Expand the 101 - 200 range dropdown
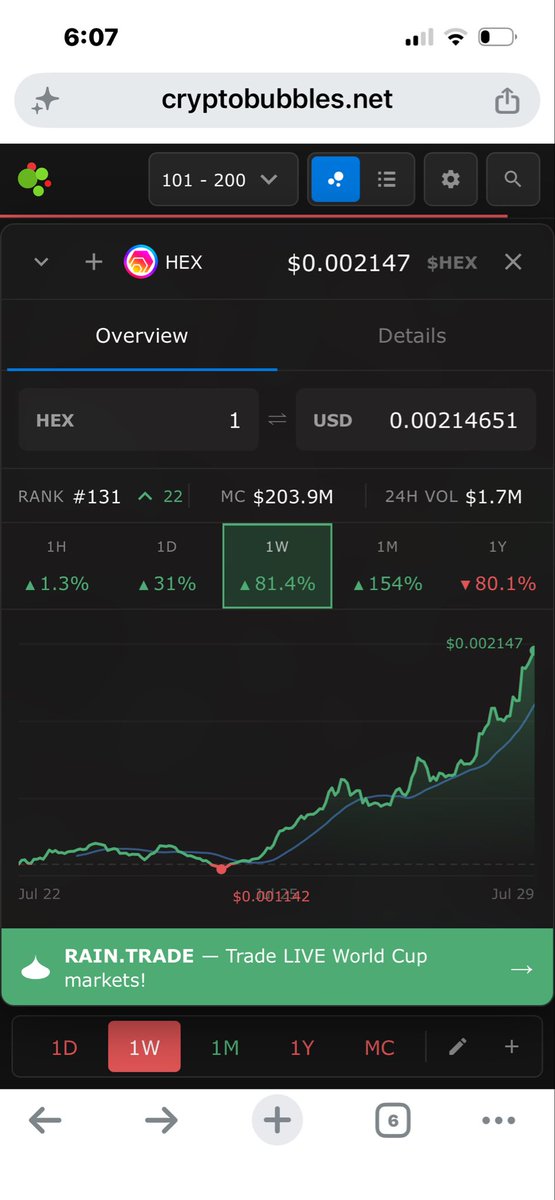 click(x=223, y=180)
